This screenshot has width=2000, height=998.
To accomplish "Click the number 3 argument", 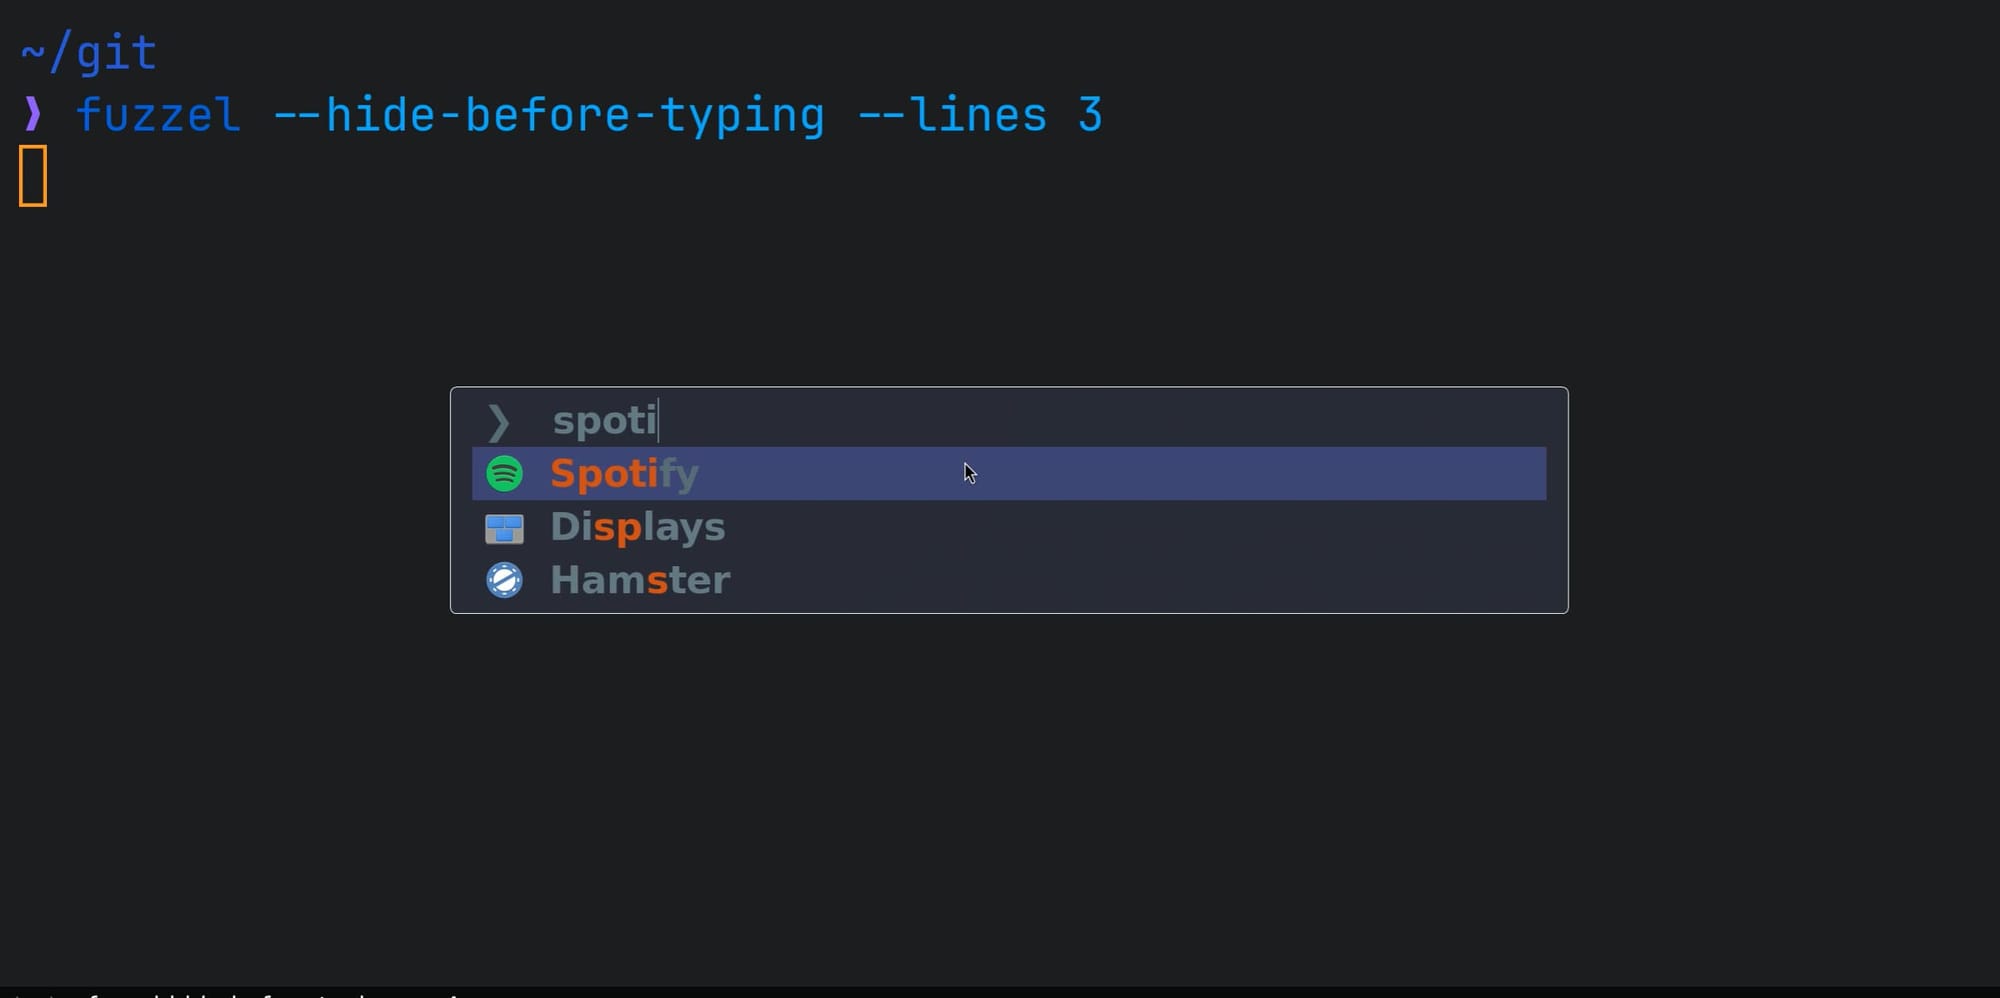I will coord(1090,114).
